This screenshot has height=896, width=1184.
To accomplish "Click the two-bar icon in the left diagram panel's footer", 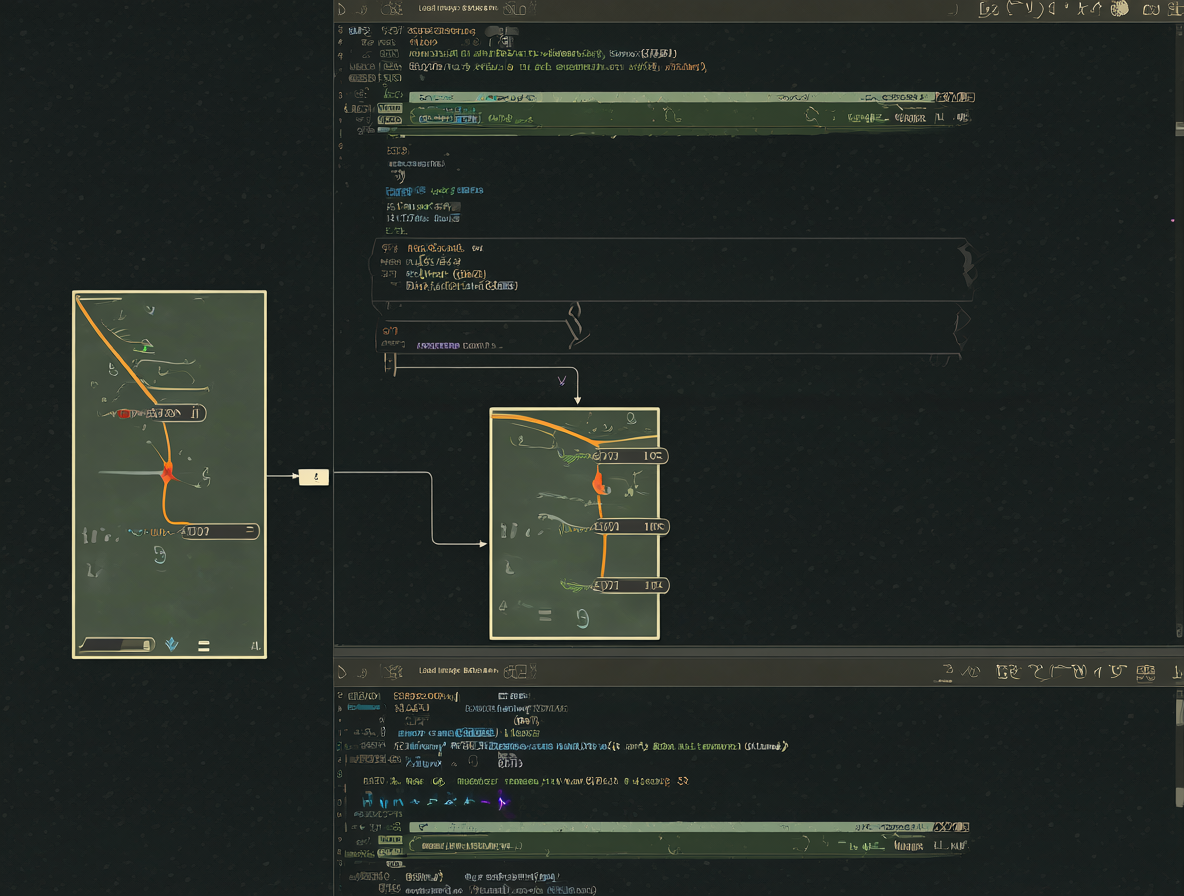I will (204, 645).
